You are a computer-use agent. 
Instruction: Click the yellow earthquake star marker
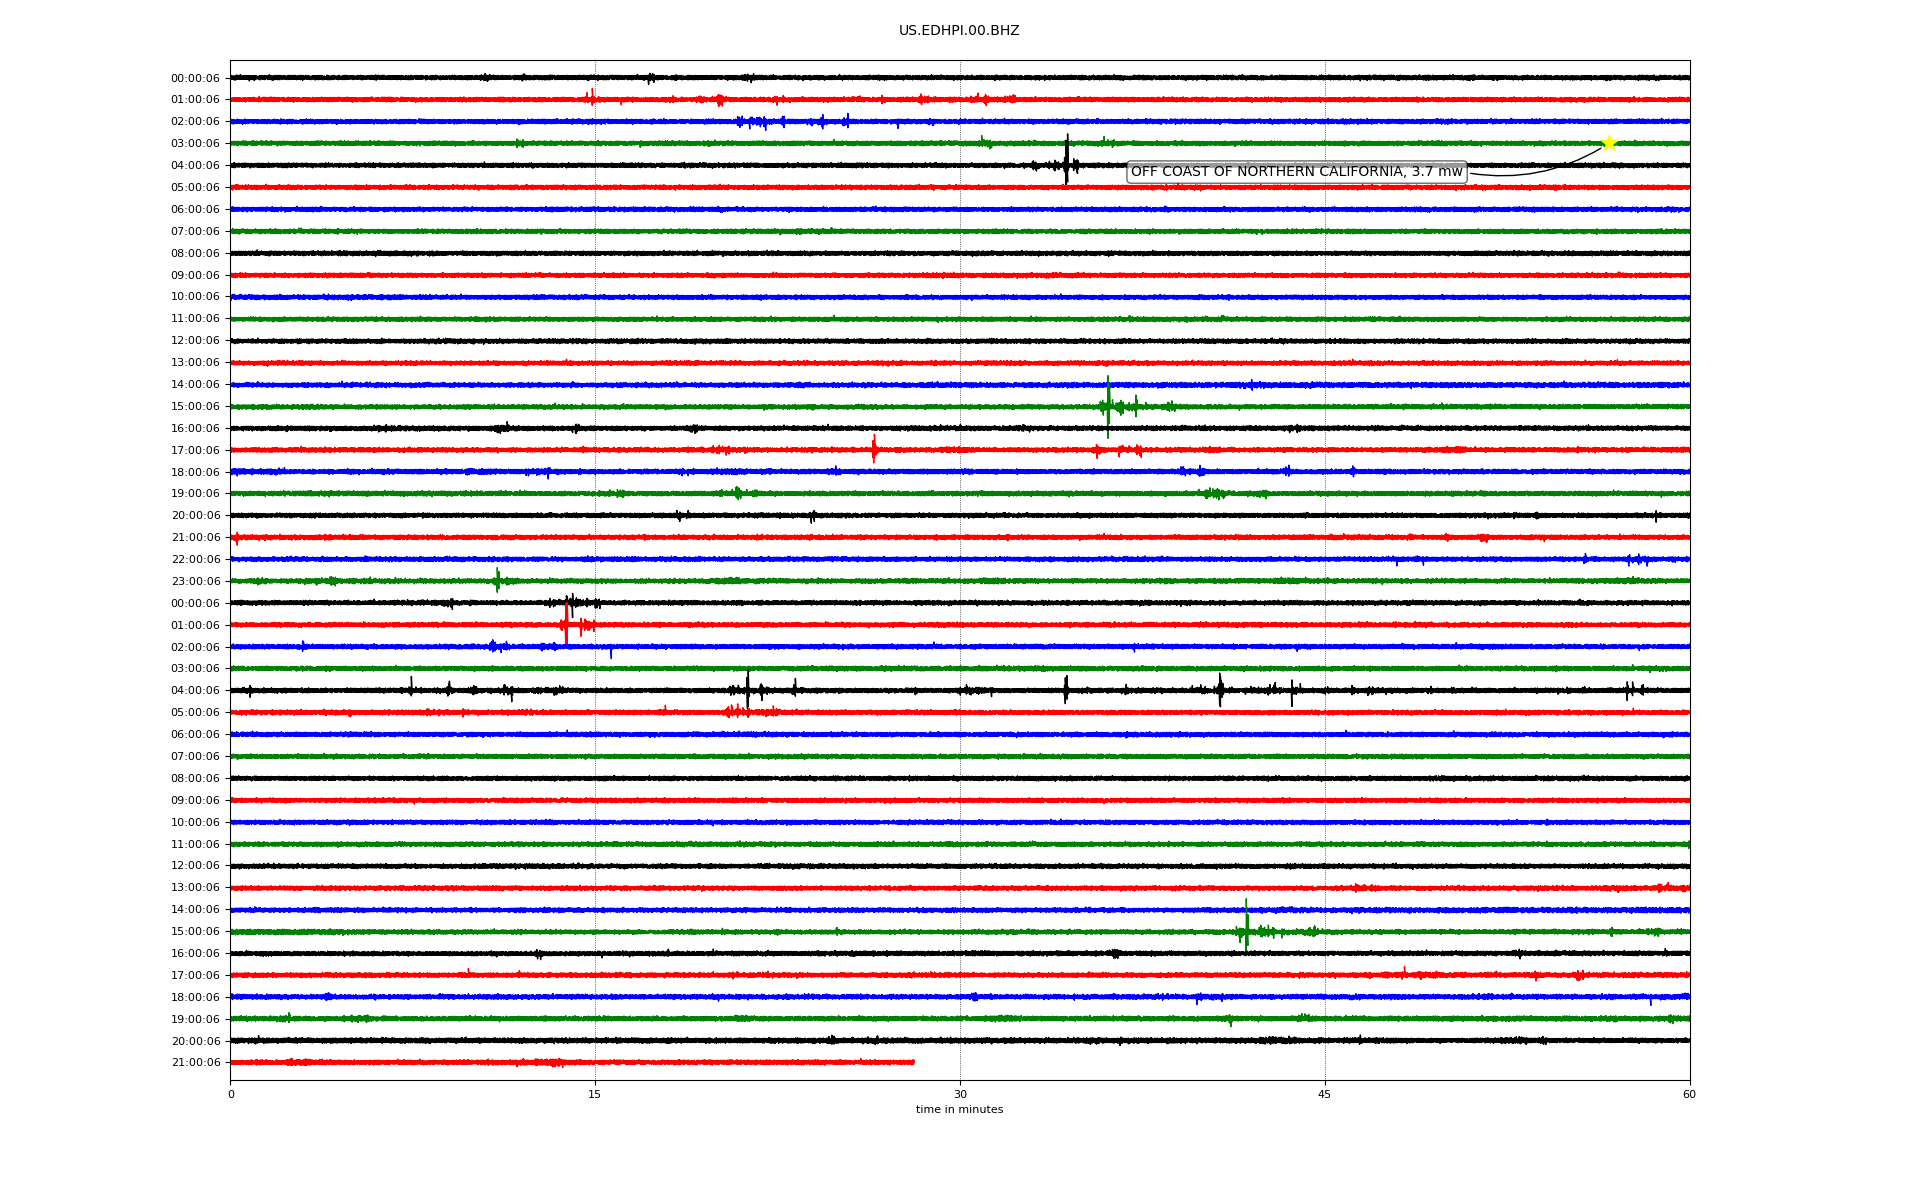point(1608,143)
